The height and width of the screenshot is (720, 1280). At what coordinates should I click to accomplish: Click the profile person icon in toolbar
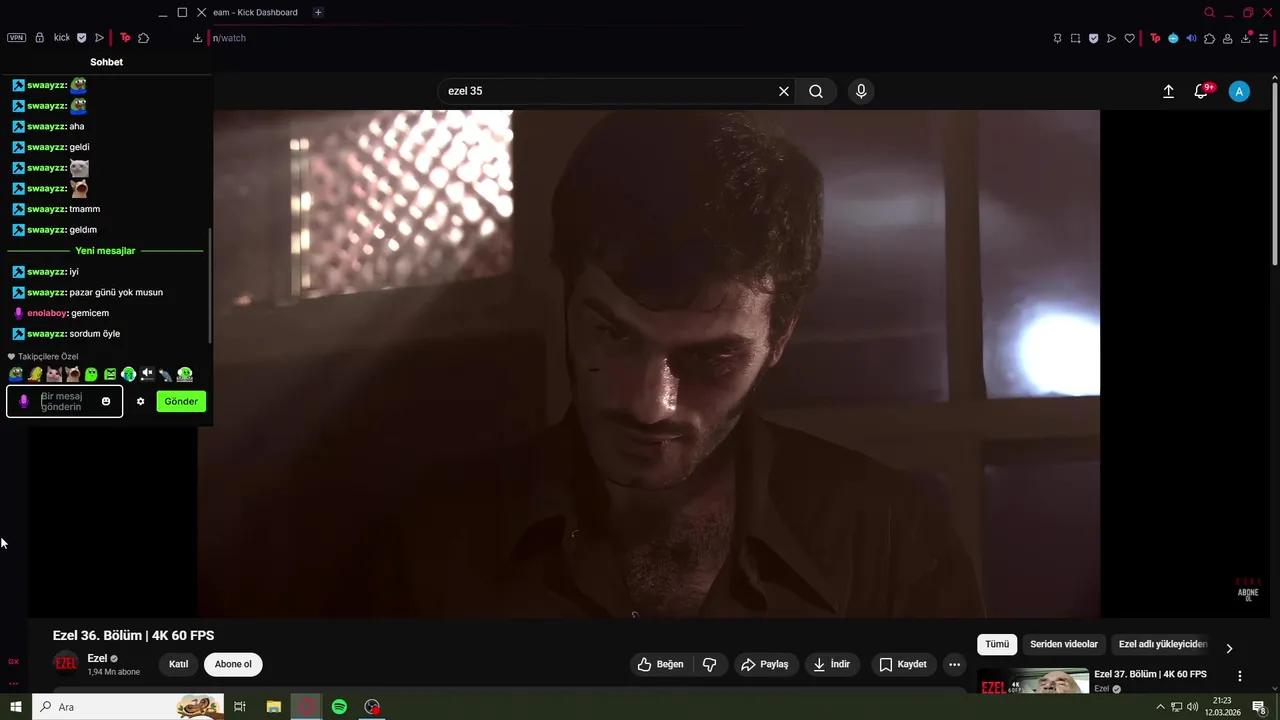tap(1229, 38)
